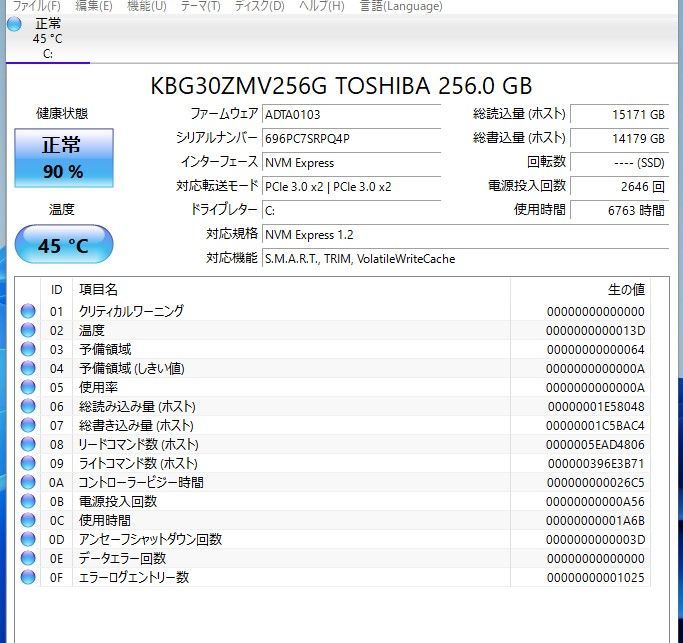This screenshot has height=643, width=683.
Task: Select the 予備領域 (しきい値) attribute name
Action: tap(132, 368)
